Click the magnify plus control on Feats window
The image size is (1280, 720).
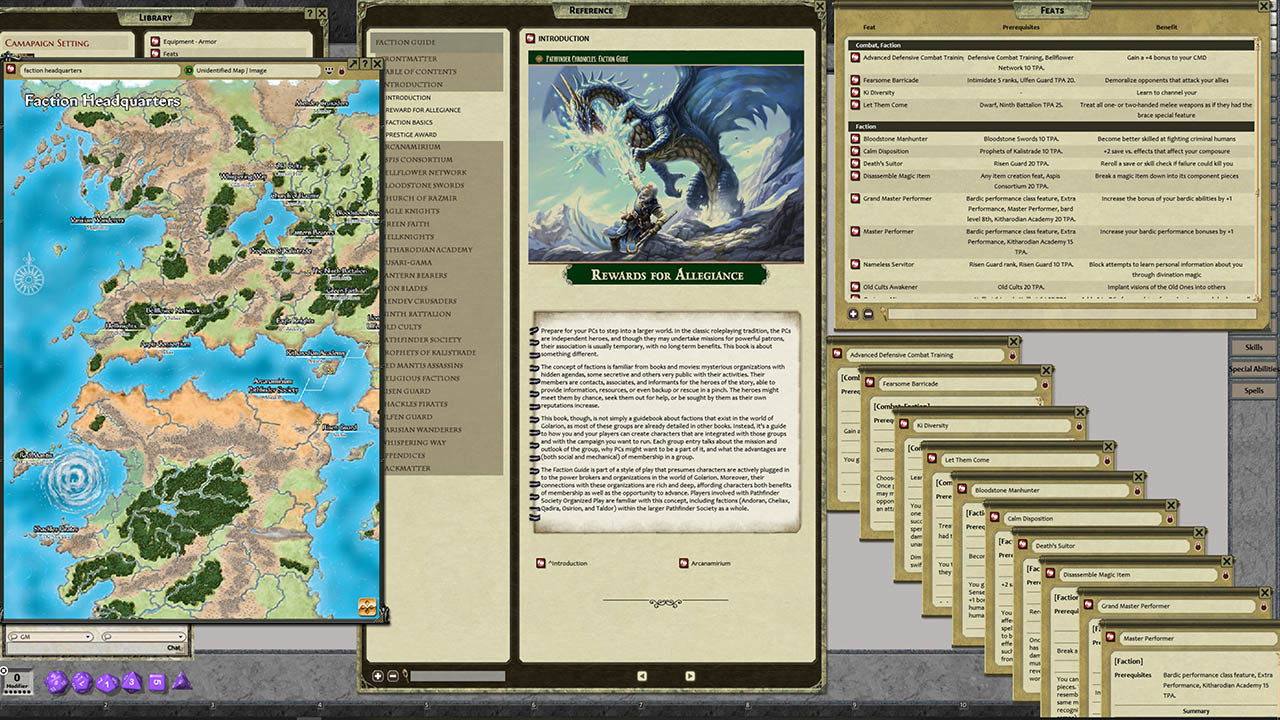click(x=852, y=313)
